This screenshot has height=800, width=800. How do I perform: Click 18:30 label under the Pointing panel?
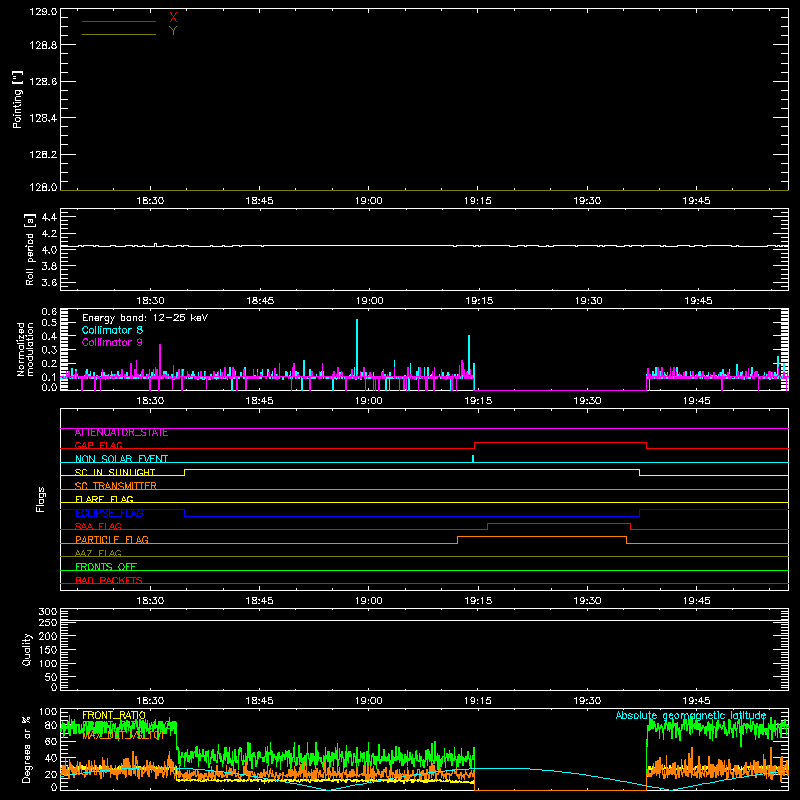click(150, 201)
